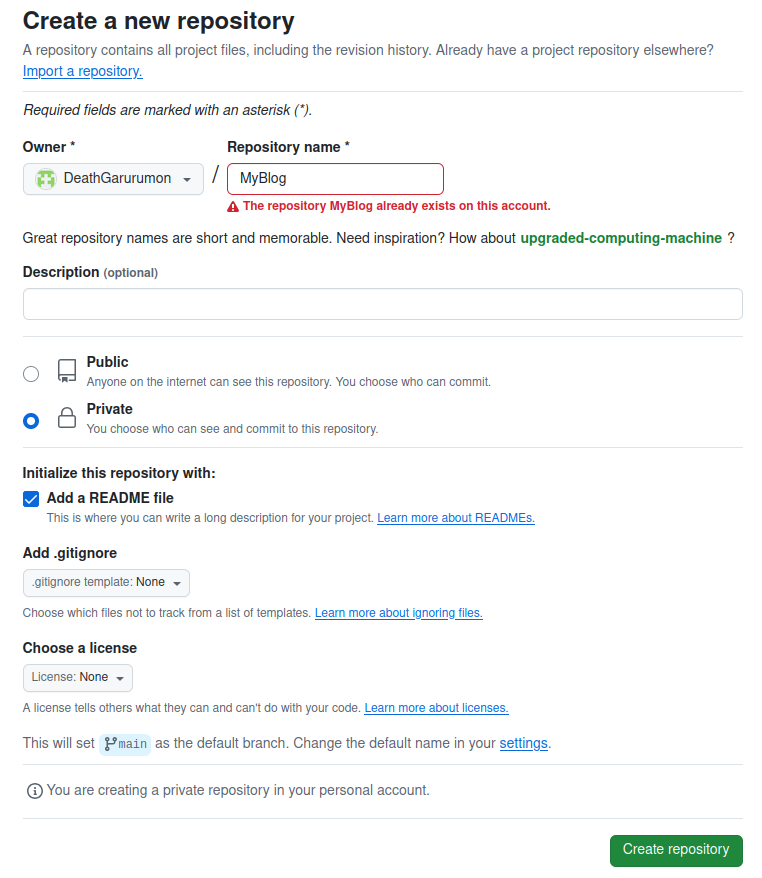Click the Create repository button
762x878 pixels.
point(676,851)
